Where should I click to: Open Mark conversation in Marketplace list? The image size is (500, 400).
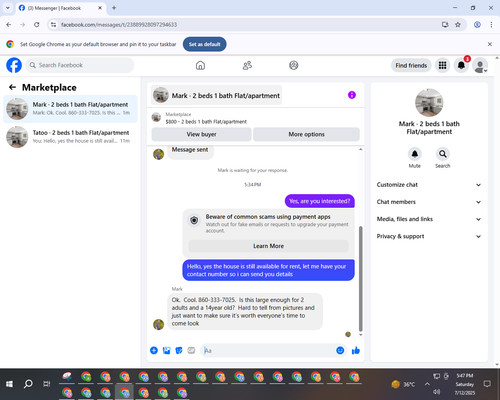[x=70, y=109]
